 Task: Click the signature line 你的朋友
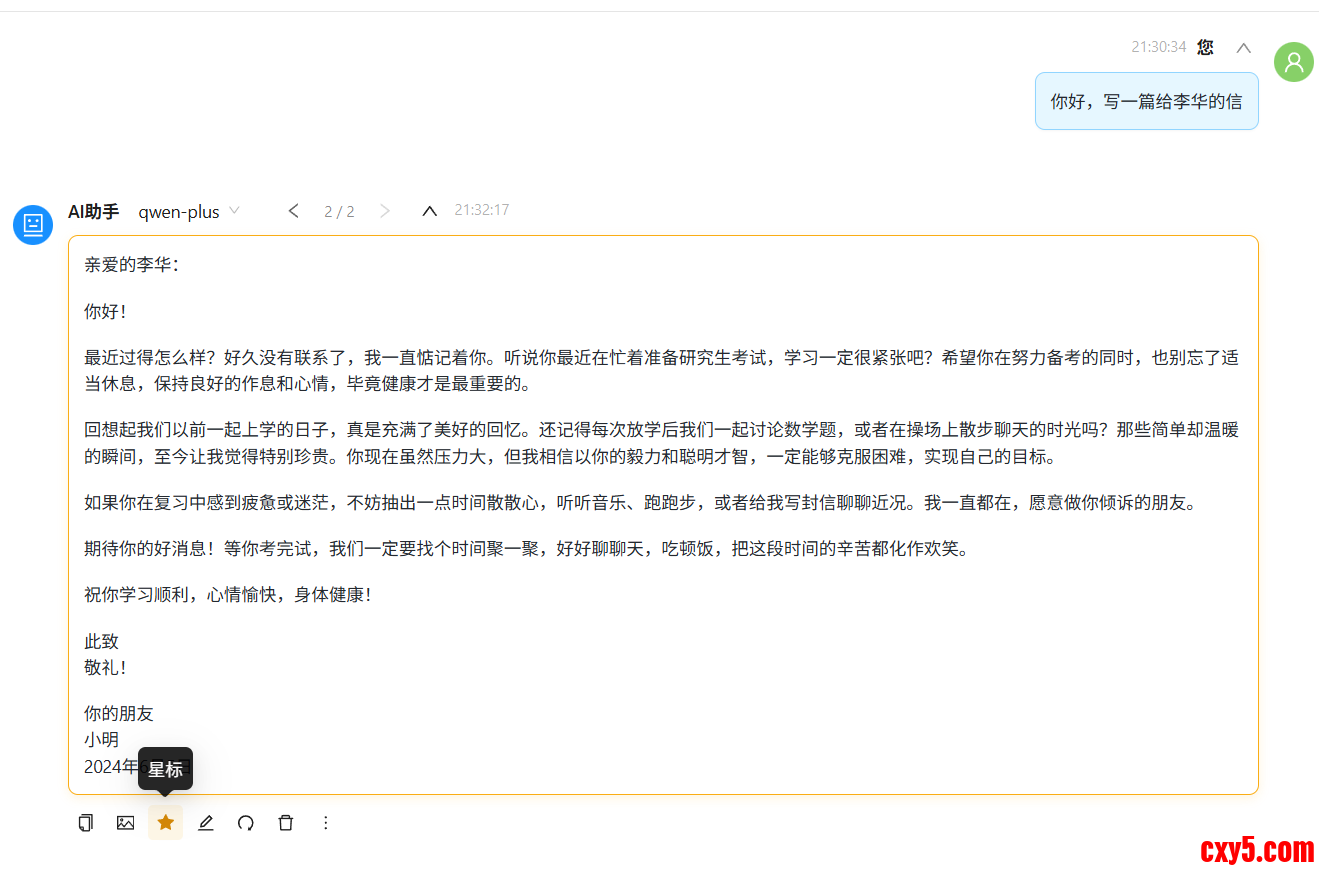(119, 714)
